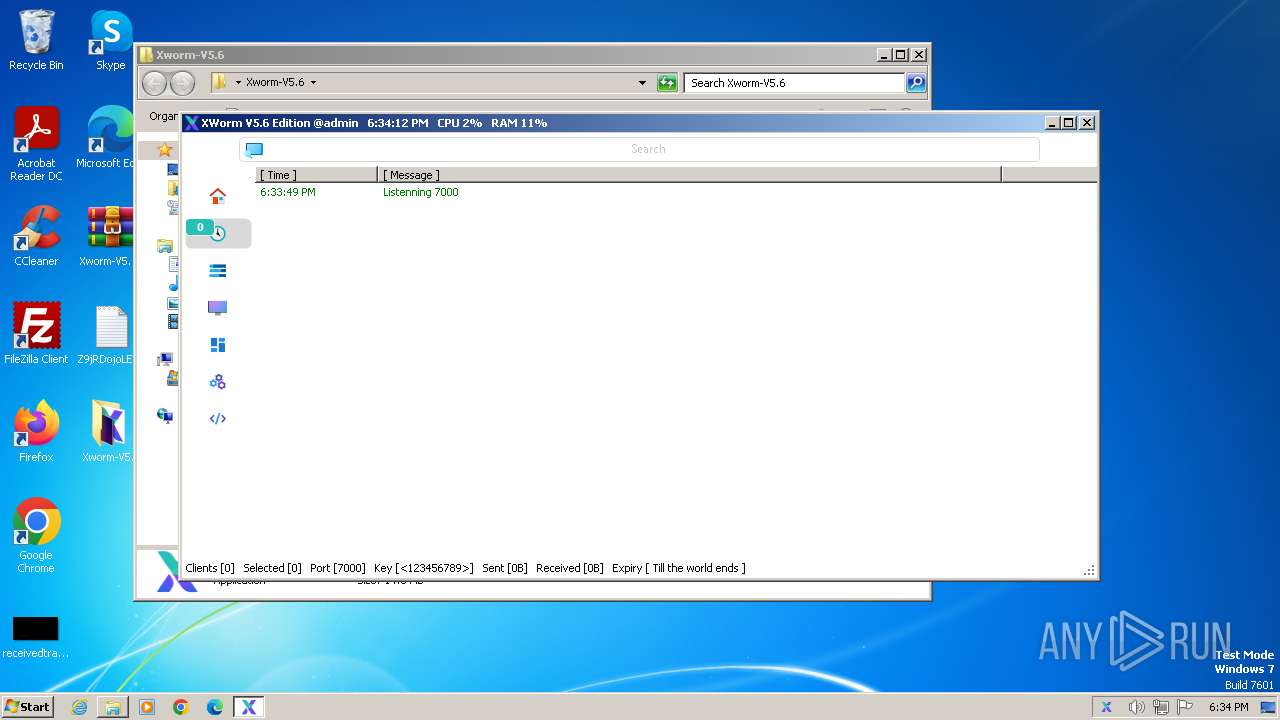Open Media Player from taskbar

(x=147, y=707)
